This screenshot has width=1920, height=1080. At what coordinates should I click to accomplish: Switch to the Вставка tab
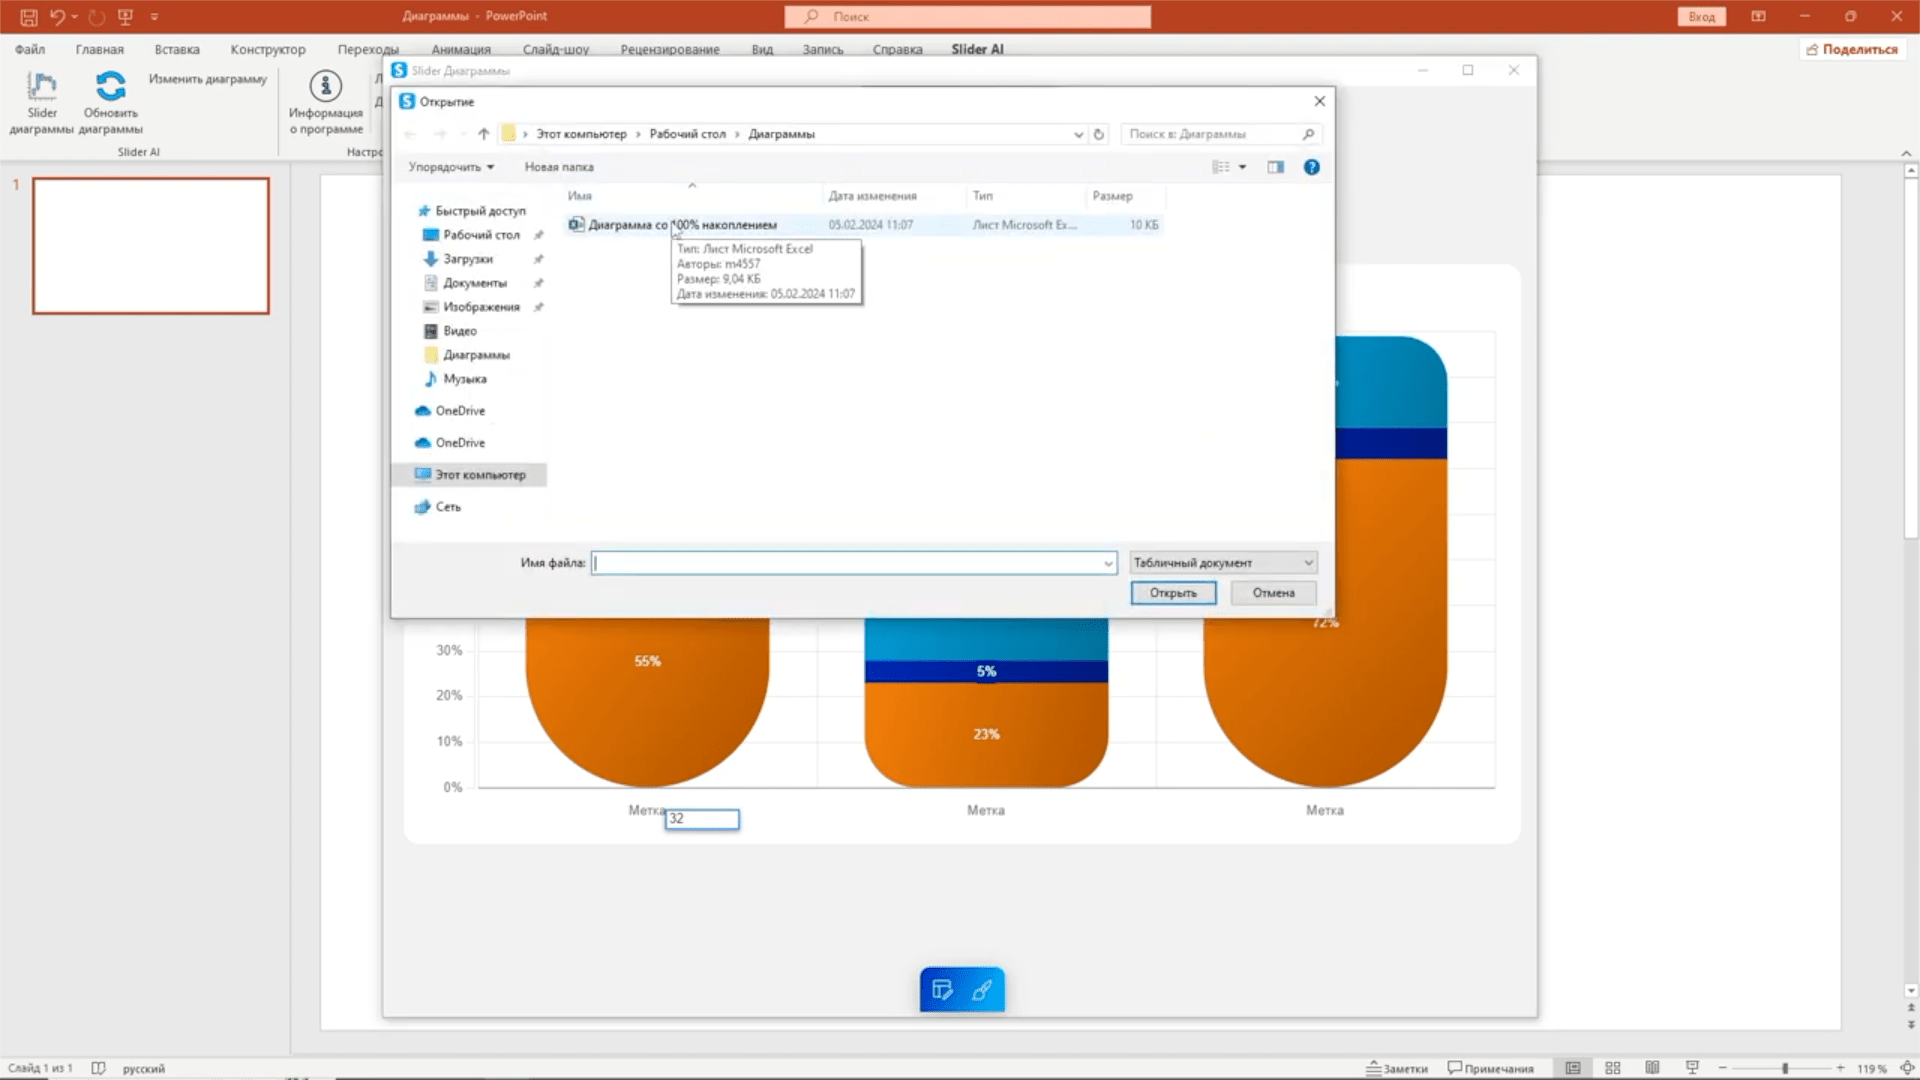point(177,49)
